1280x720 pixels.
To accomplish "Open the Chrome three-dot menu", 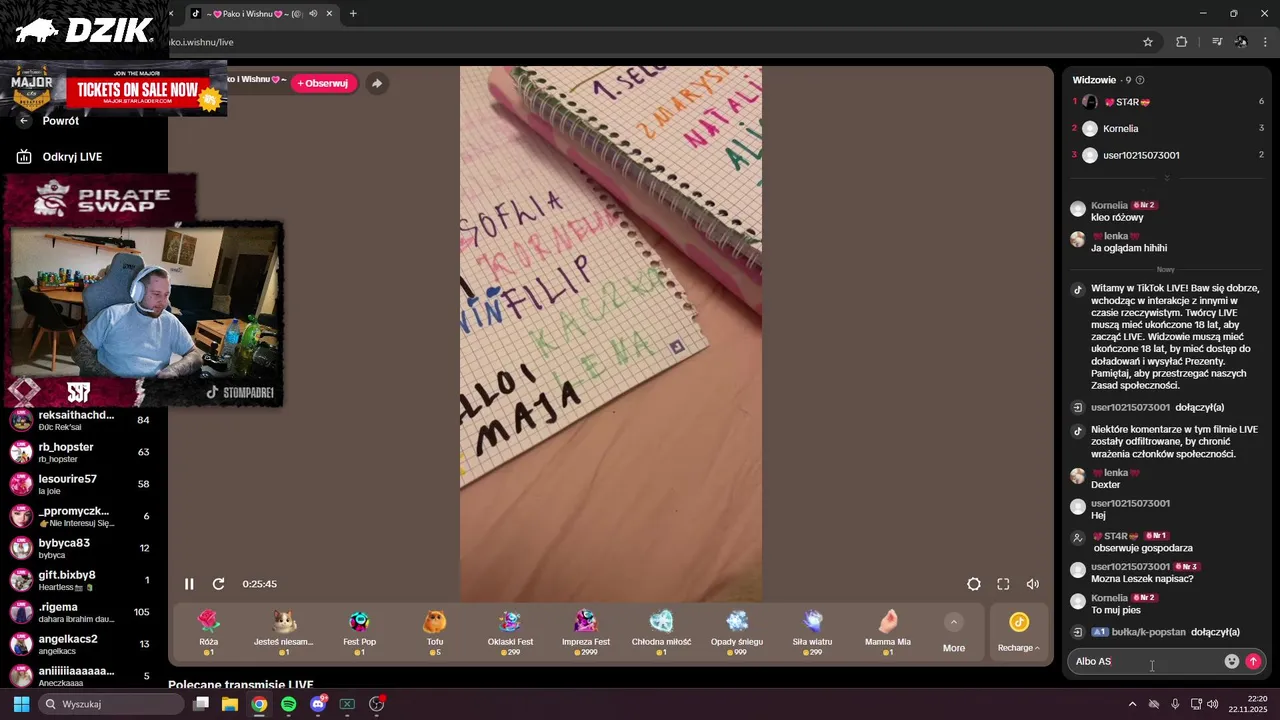I will (1266, 42).
